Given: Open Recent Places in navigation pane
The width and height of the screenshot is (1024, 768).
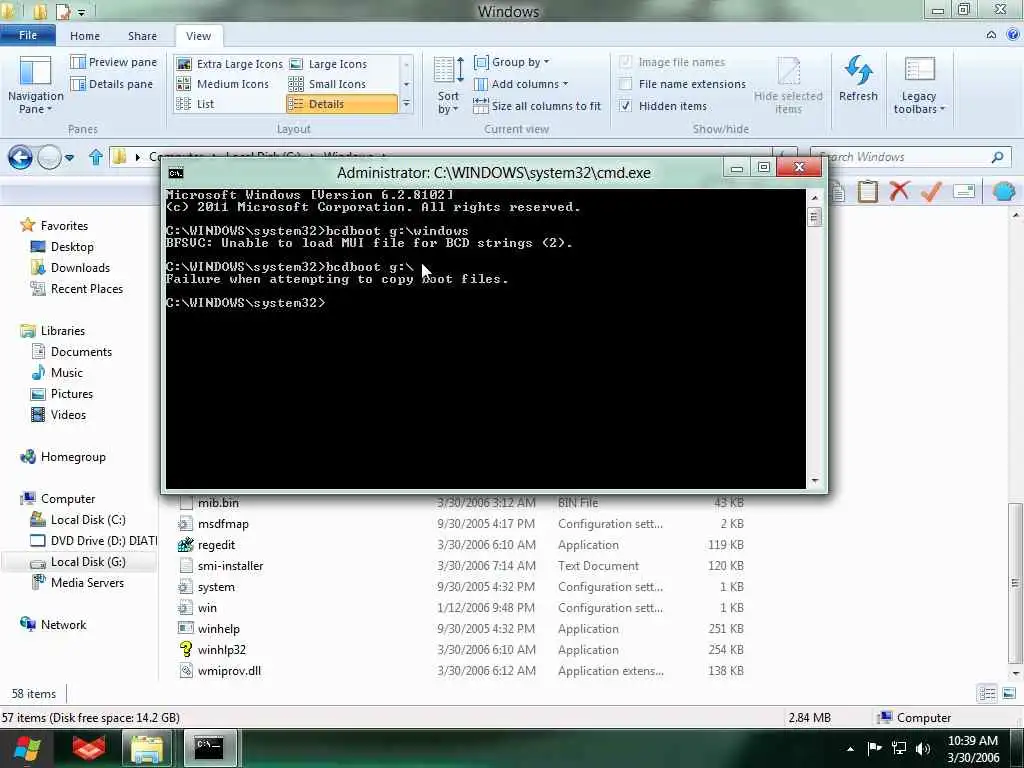Looking at the screenshot, I should [86, 289].
